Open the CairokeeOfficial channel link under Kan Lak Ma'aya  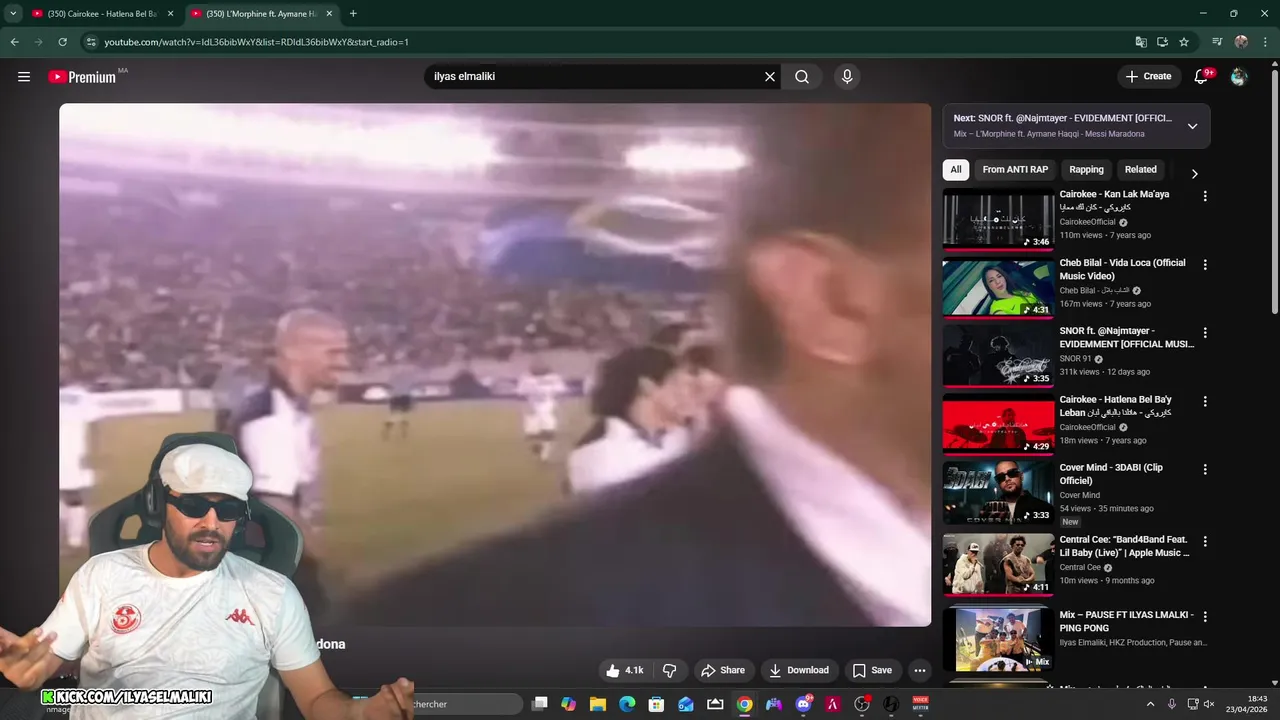click(x=1087, y=222)
